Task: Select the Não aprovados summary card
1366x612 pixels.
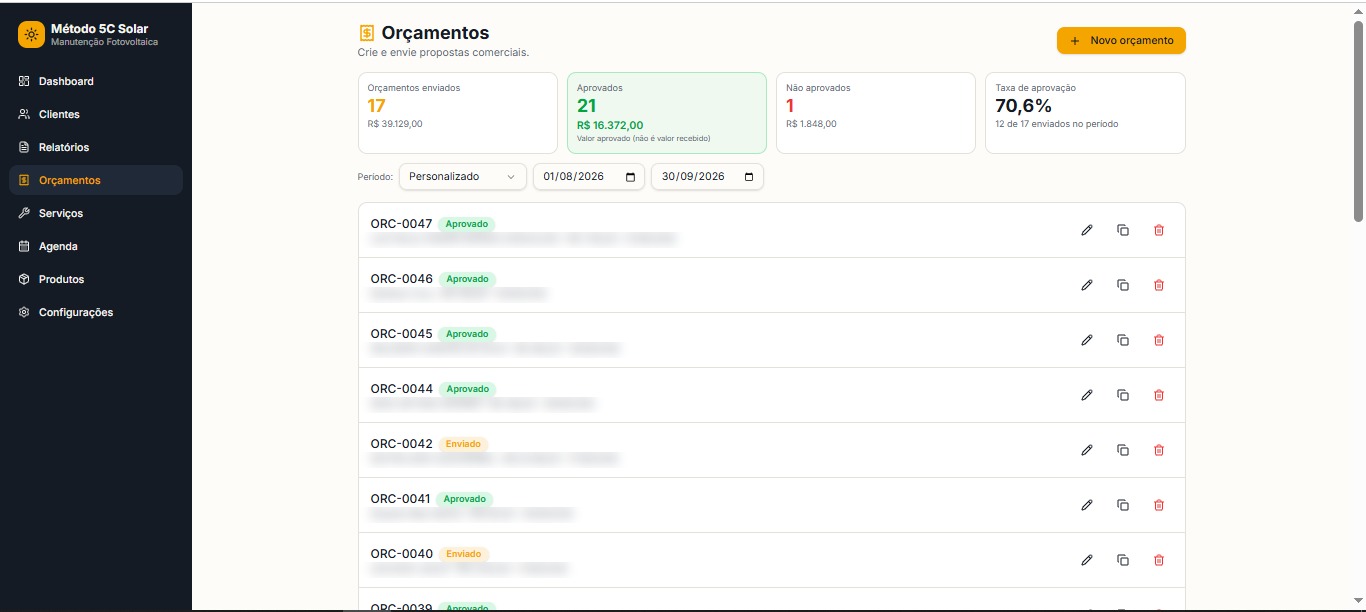Action: coord(876,113)
